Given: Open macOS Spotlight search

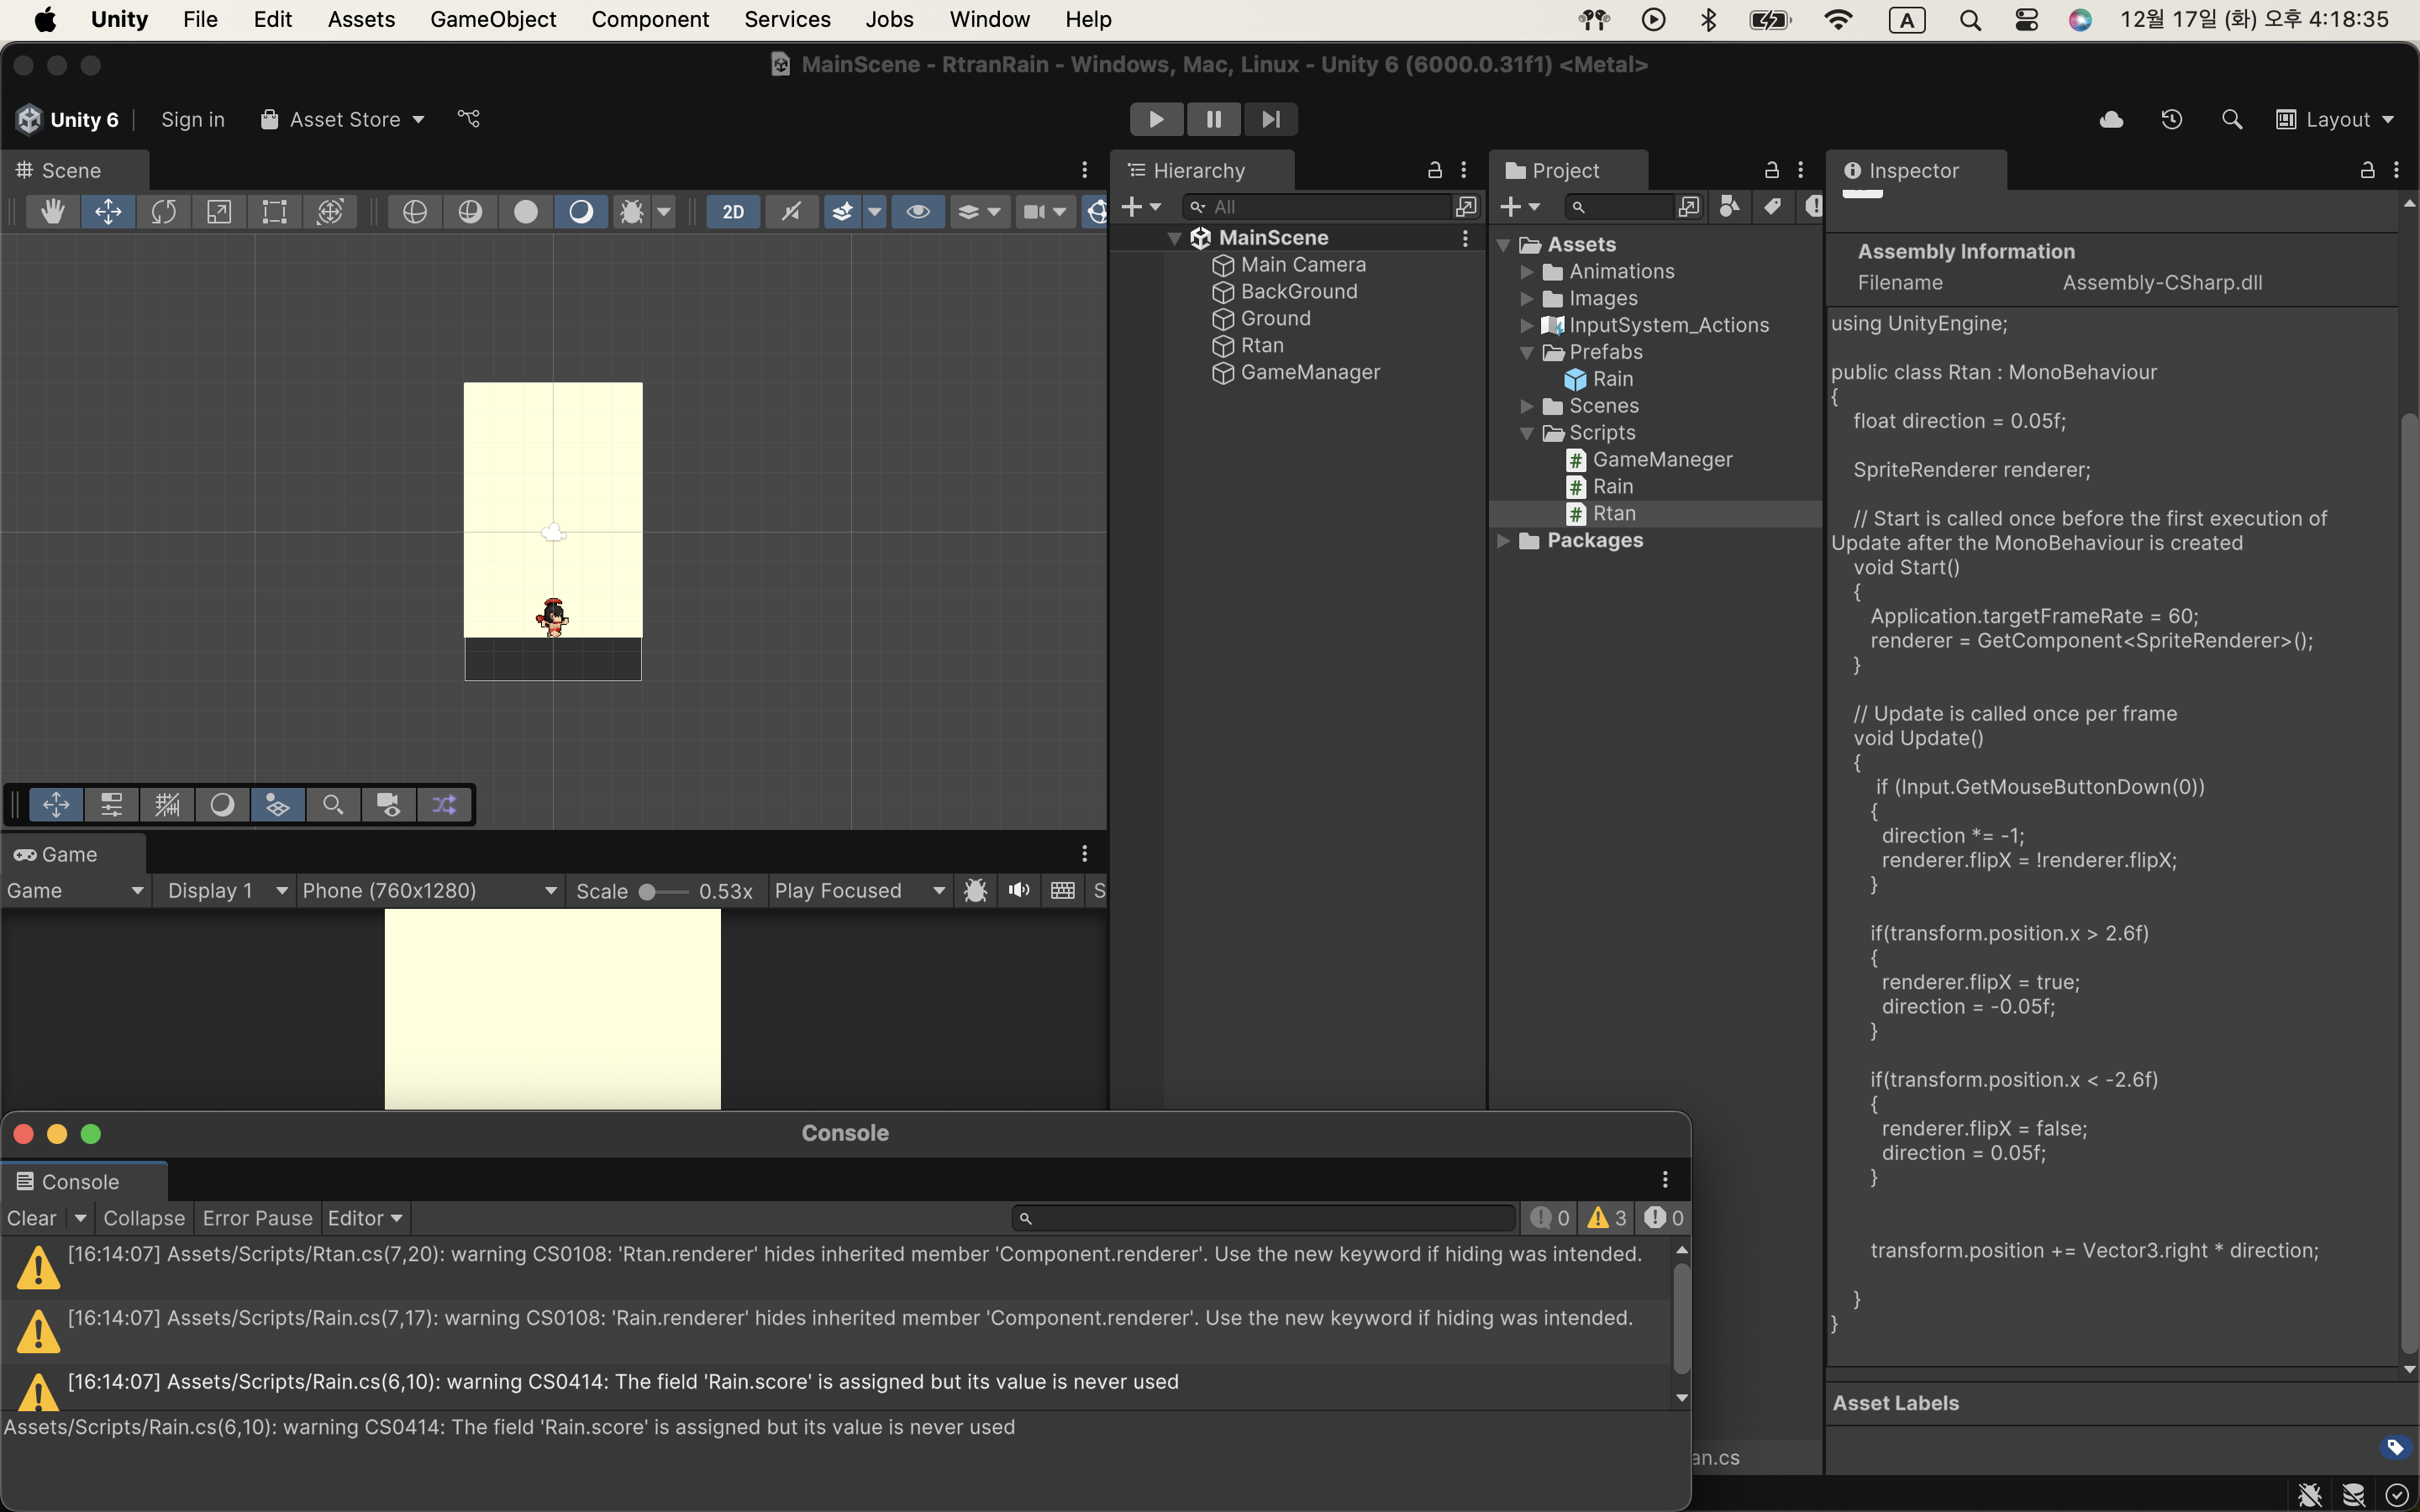Looking at the screenshot, I should tap(1970, 20).
